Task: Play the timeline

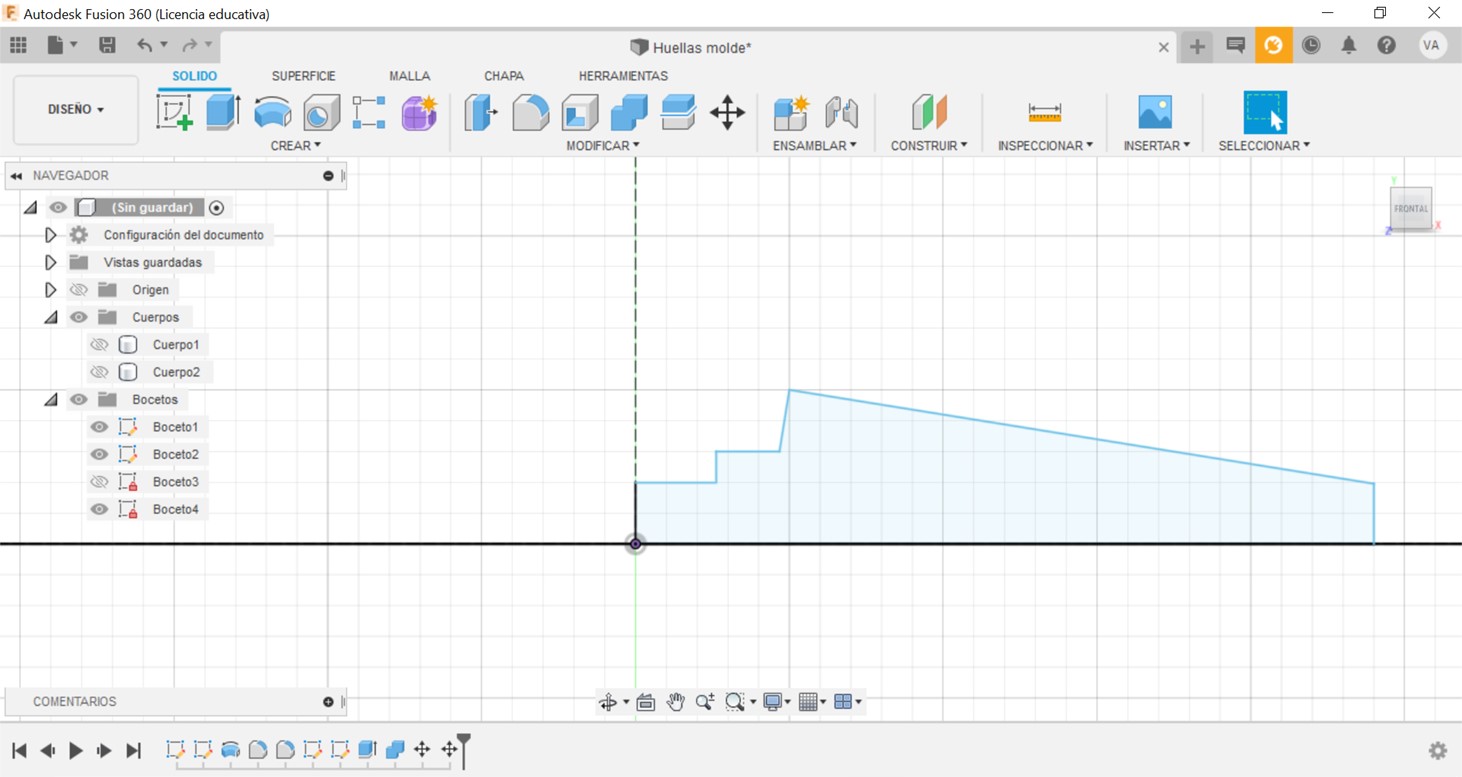Action: [x=76, y=750]
